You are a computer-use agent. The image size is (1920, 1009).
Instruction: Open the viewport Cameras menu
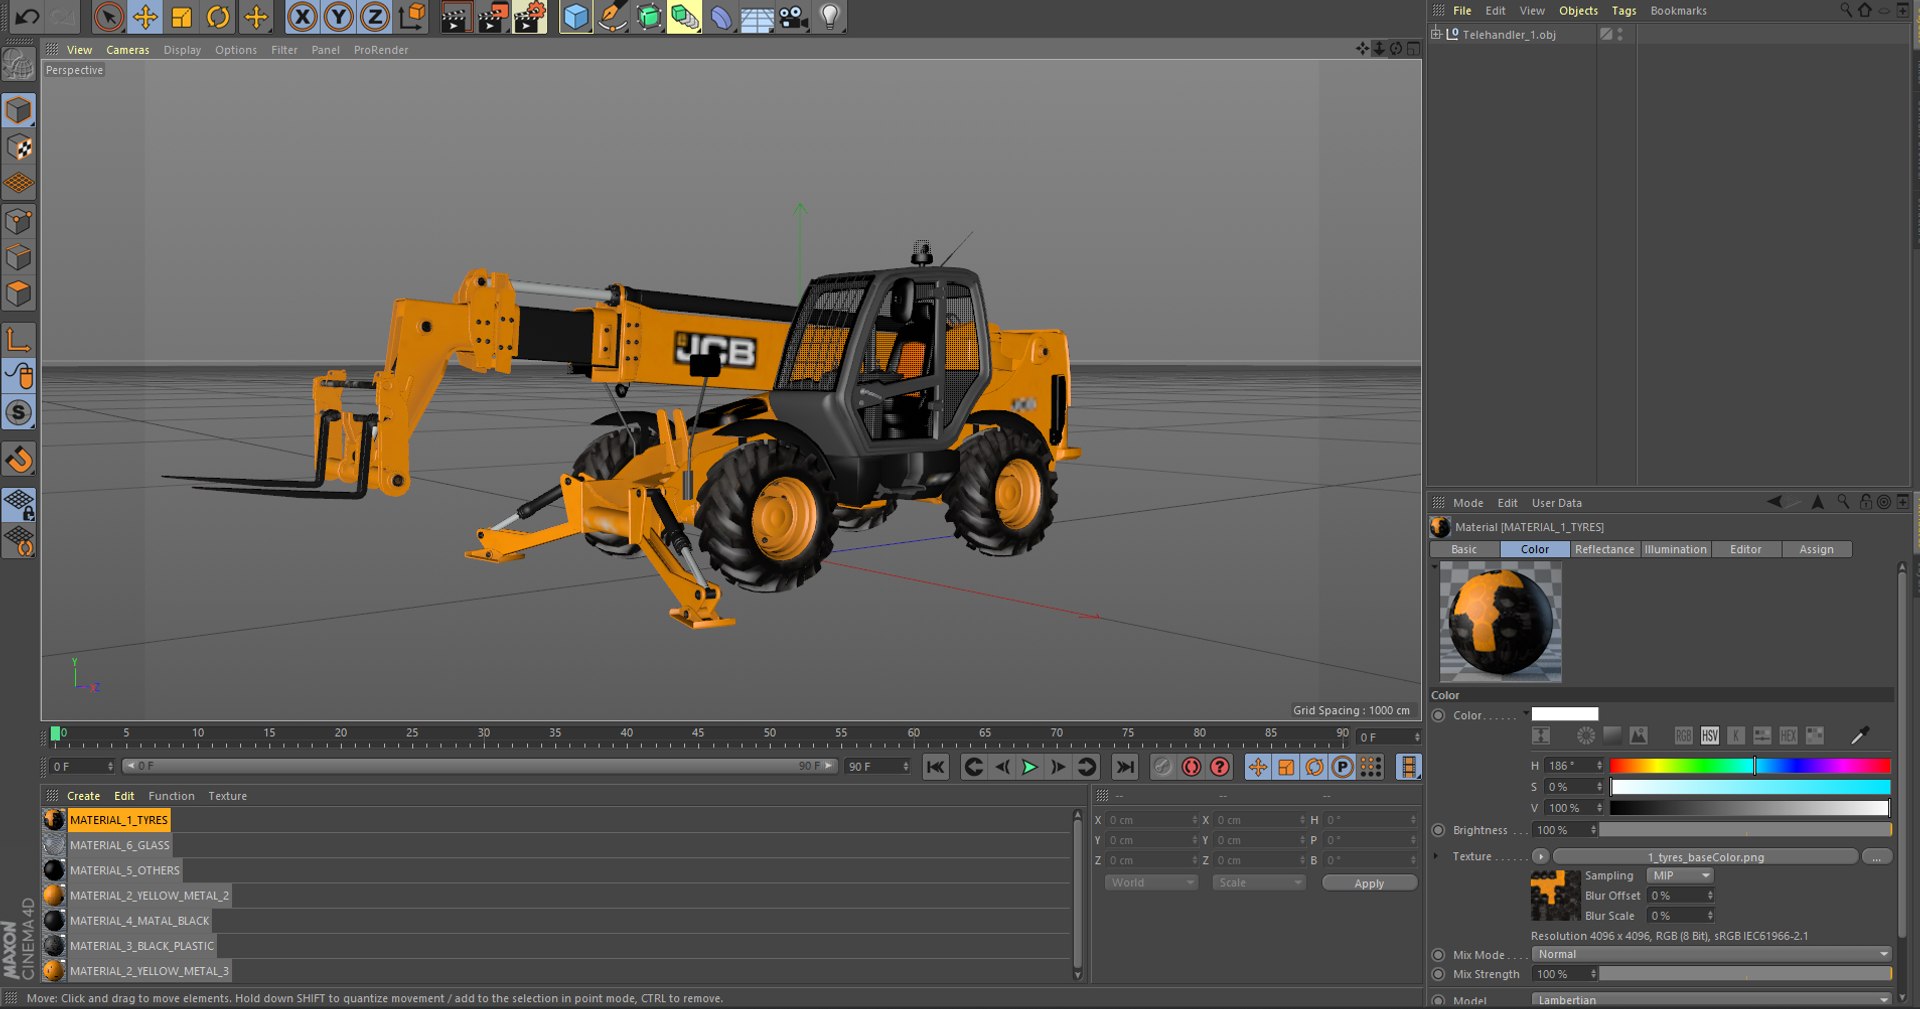[127, 50]
